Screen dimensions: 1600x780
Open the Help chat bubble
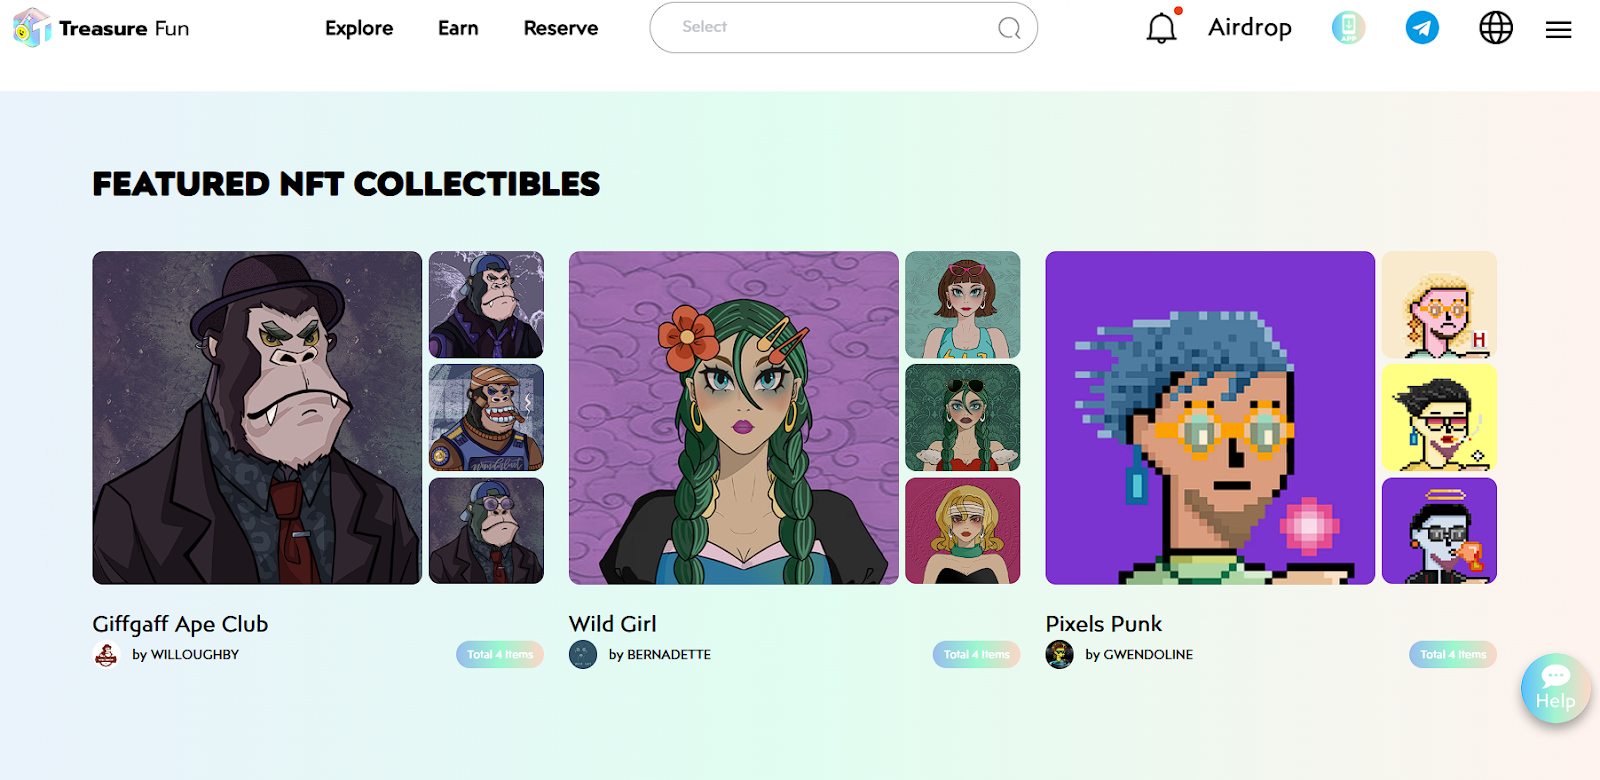click(x=1555, y=688)
